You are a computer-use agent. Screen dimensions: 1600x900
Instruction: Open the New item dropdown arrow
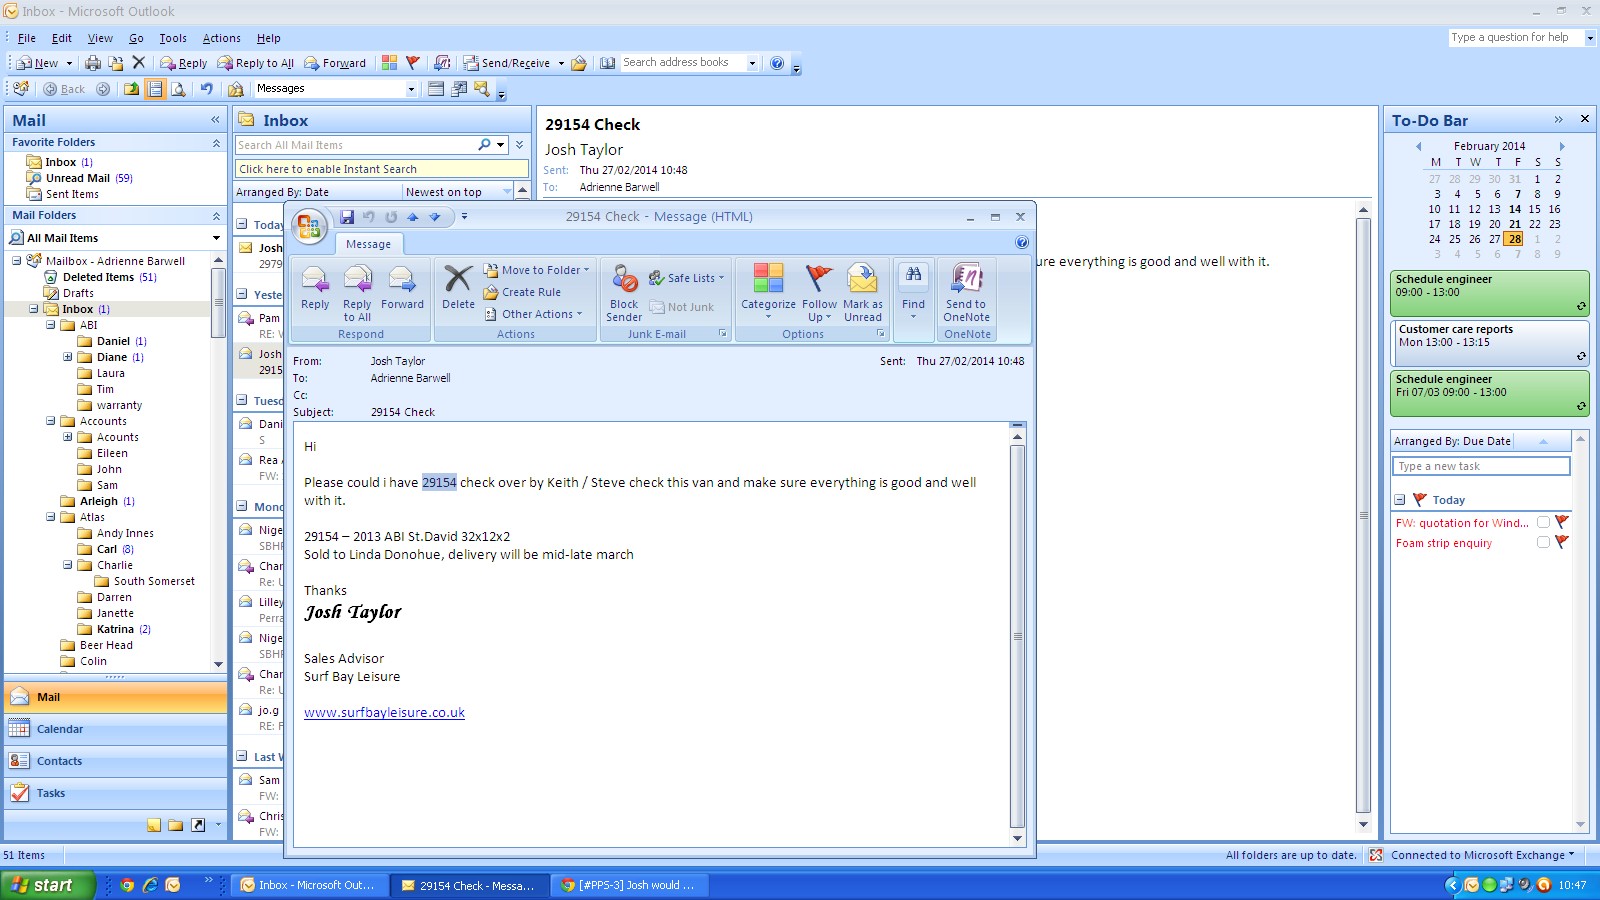coord(69,63)
